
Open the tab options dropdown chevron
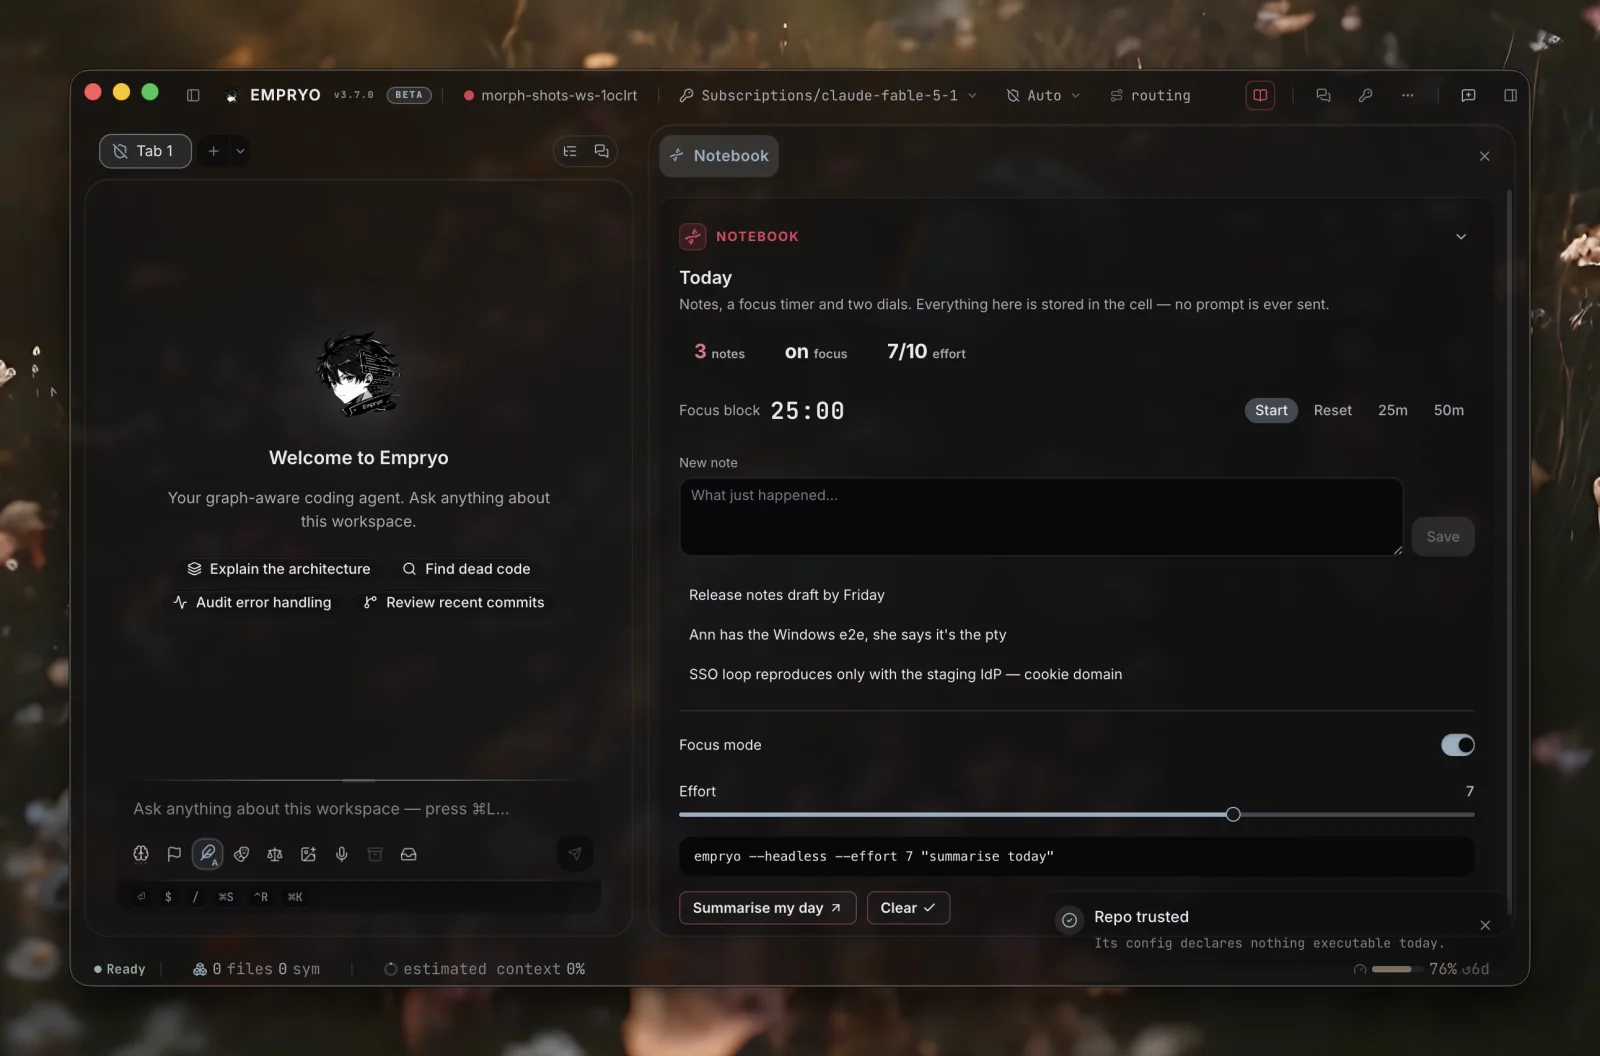tap(240, 151)
